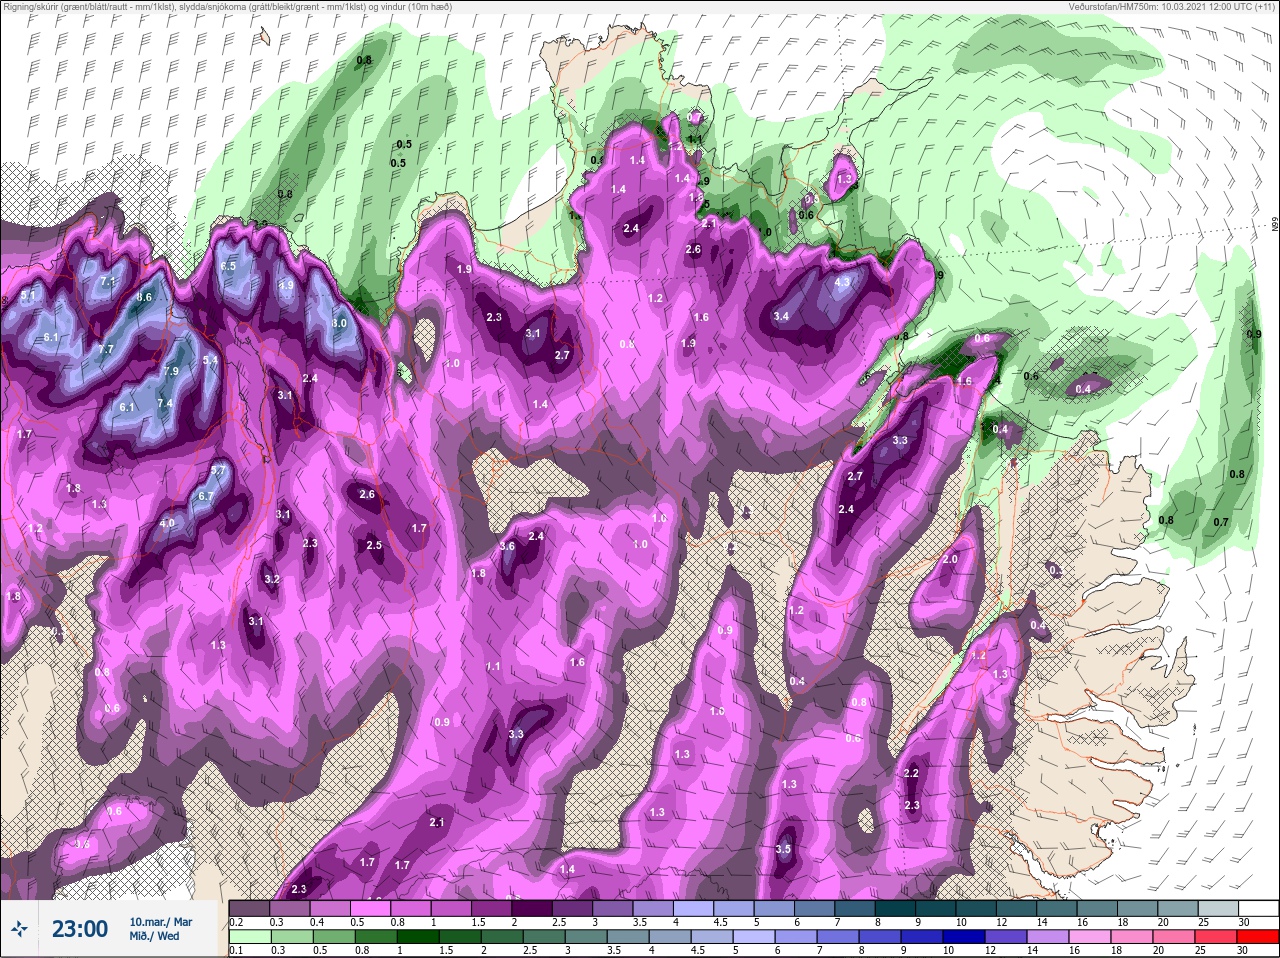Click the 7.9 snowfall value on the map
The height and width of the screenshot is (958, 1280).
tap(170, 371)
